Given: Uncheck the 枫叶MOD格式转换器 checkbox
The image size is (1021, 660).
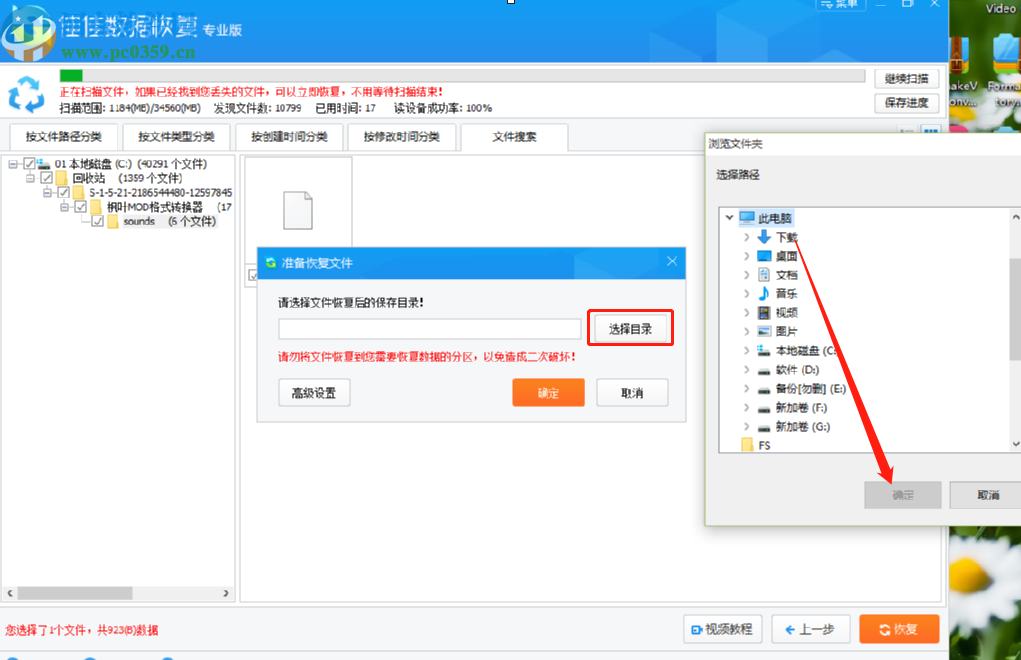Looking at the screenshot, I should (x=80, y=206).
